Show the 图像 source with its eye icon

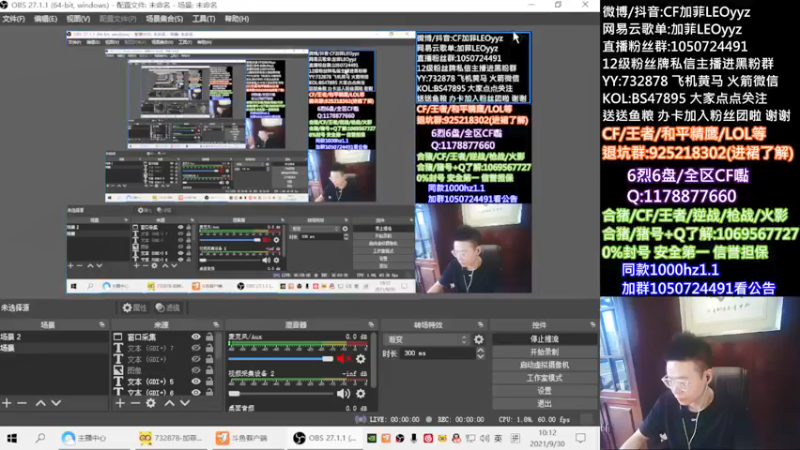[x=195, y=370]
